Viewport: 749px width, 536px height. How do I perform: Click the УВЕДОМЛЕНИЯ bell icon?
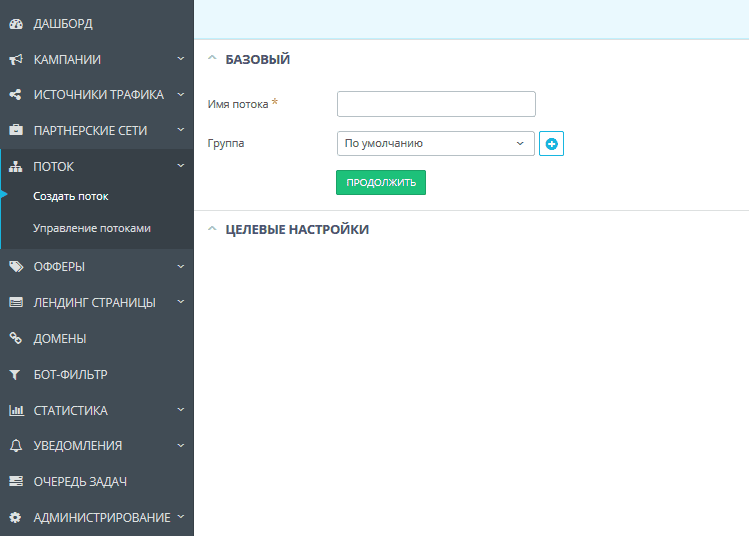[x=16, y=446]
